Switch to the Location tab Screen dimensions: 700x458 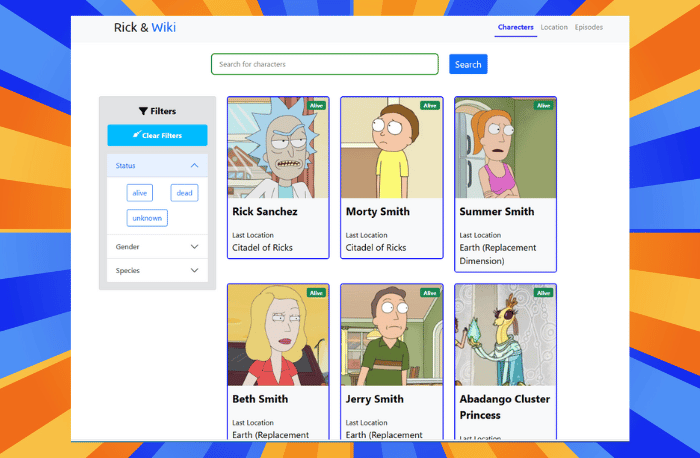(554, 27)
